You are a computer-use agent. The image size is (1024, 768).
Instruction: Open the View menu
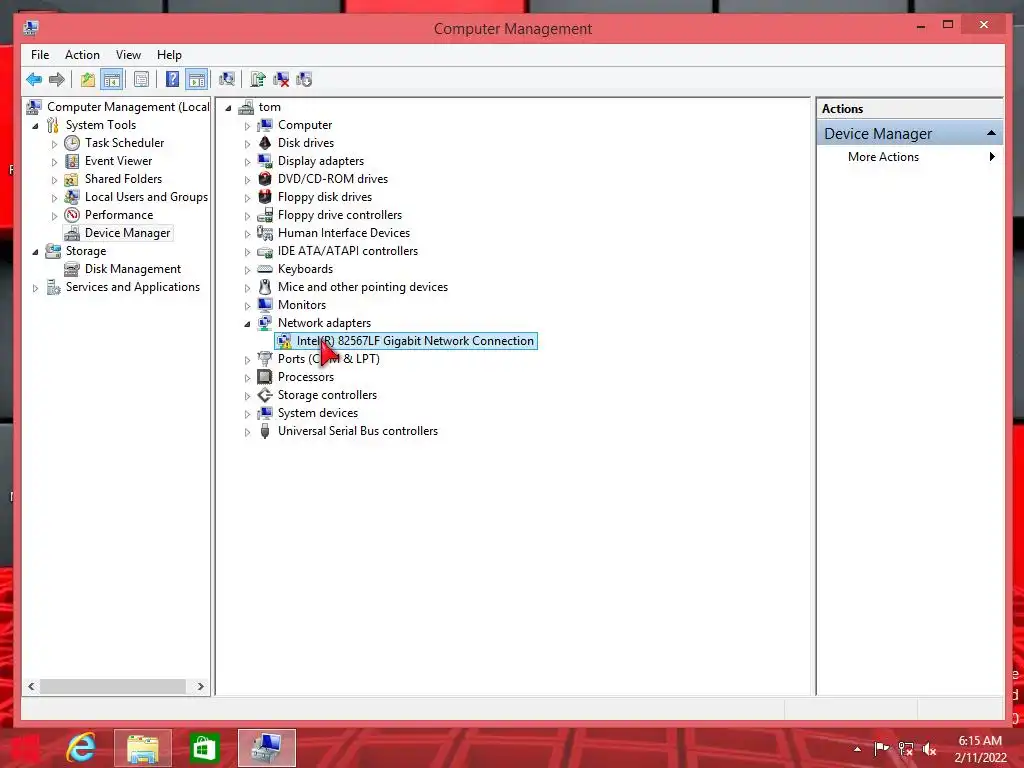(128, 55)
